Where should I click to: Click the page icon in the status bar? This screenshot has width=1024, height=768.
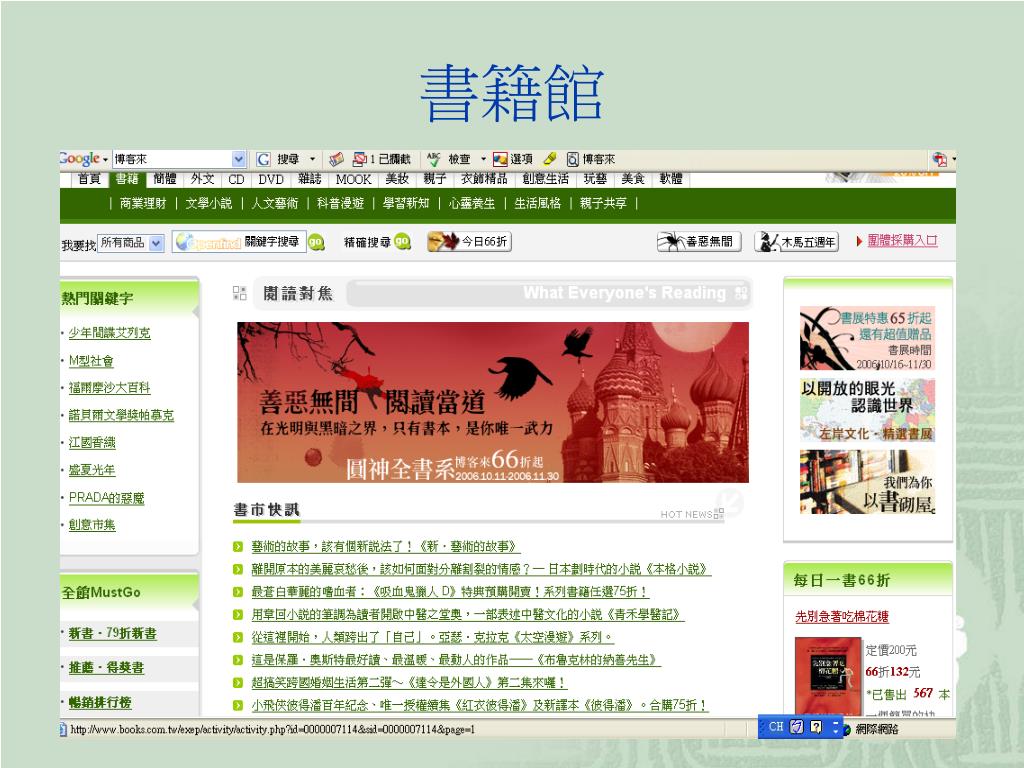coord(63,729)
